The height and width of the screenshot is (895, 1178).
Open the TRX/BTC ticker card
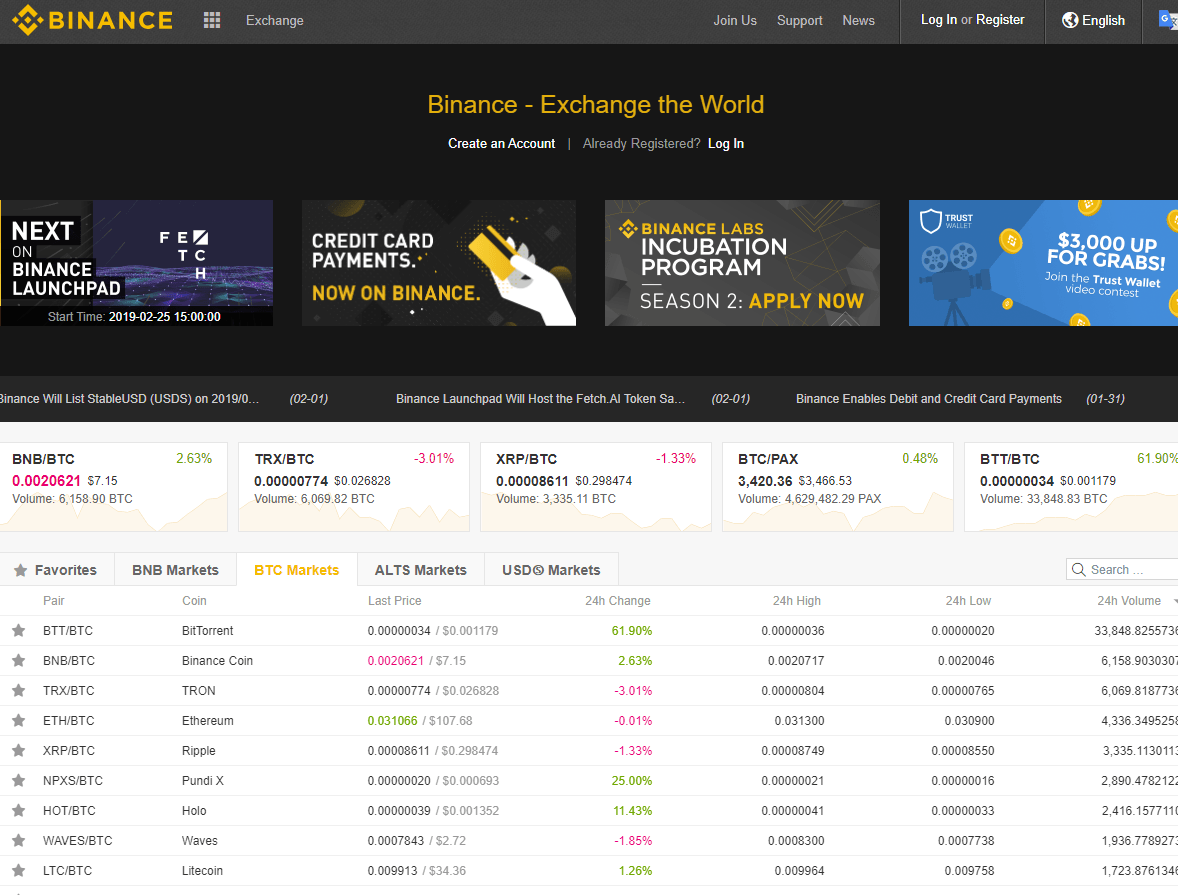click(354, 487)
